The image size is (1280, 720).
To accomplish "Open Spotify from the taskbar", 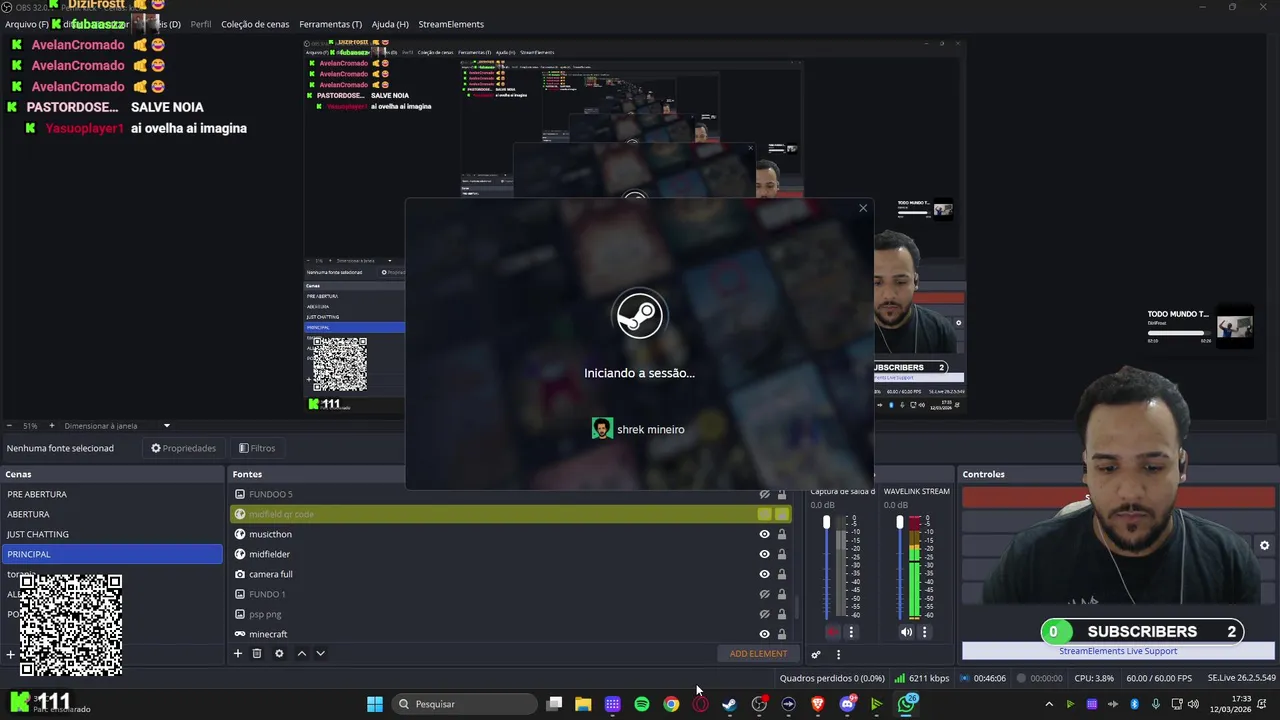I will click(642, 704).
